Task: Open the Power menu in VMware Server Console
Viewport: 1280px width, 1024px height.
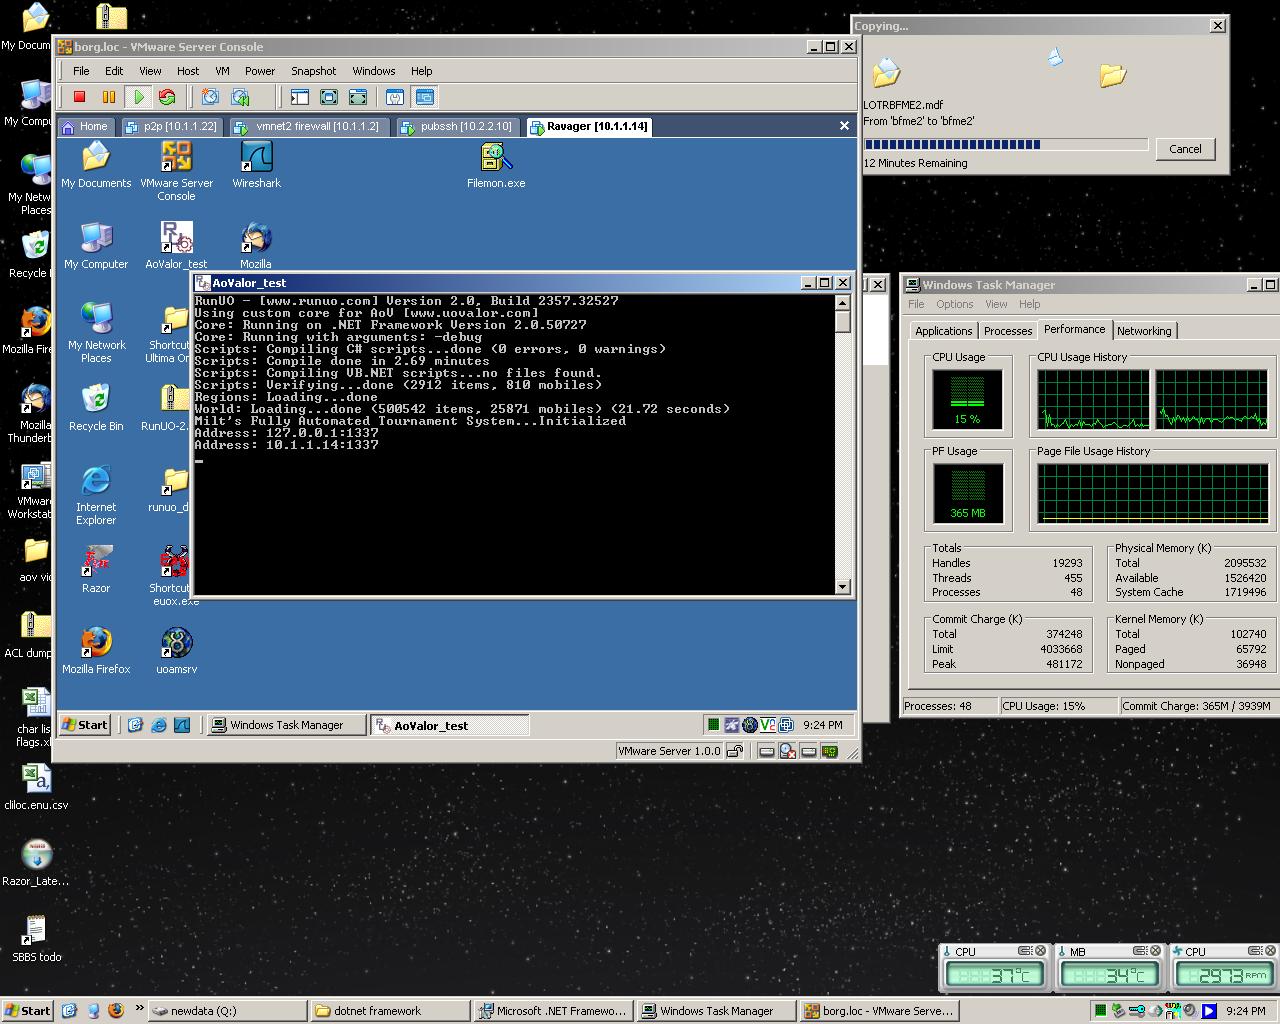Action: (x=260, y=71)
